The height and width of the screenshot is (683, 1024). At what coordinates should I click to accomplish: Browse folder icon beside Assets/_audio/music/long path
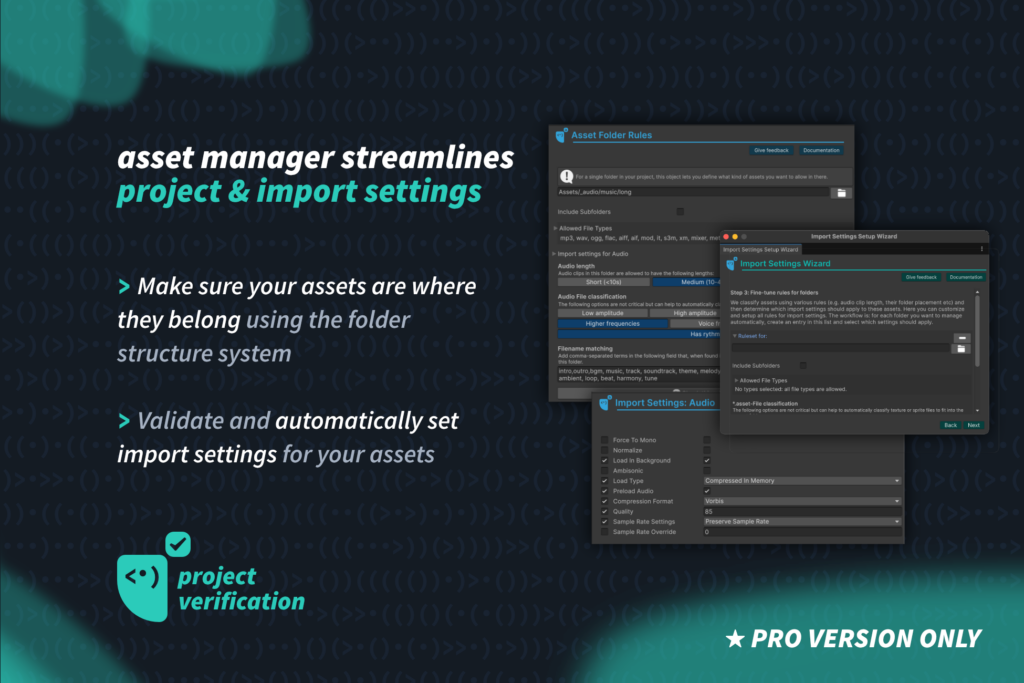click(x=841, y=193)
